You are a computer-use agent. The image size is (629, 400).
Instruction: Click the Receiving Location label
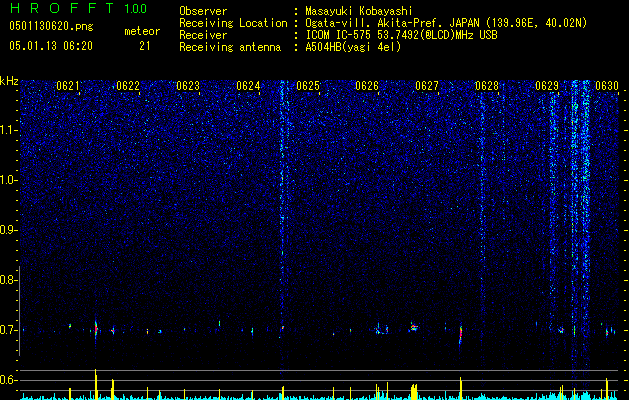click(x=233, y=23)
